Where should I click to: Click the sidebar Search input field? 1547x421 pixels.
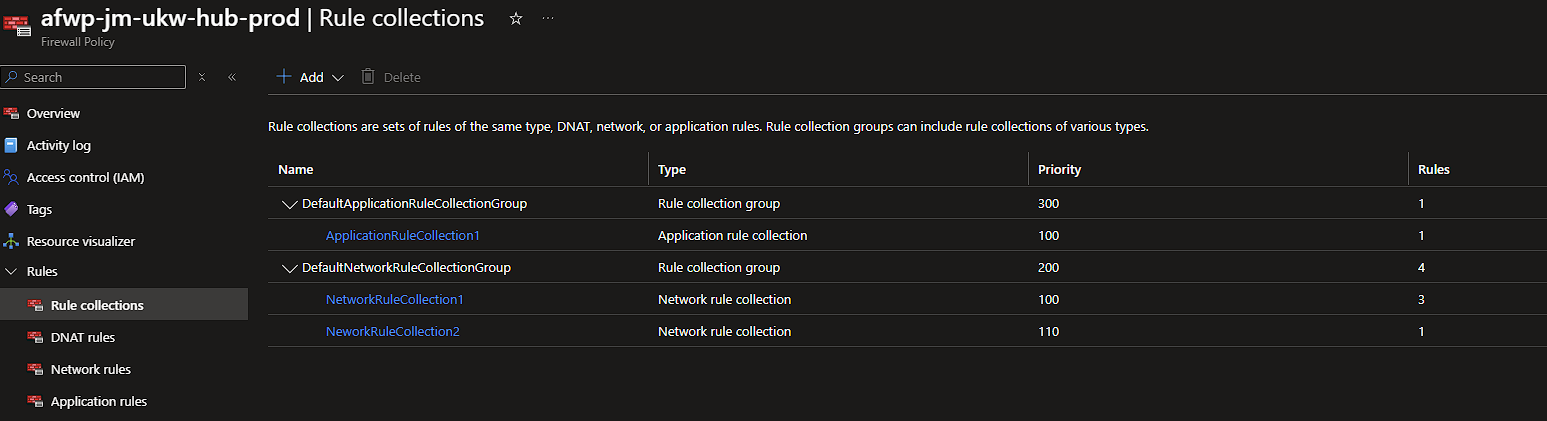(100, 77)
